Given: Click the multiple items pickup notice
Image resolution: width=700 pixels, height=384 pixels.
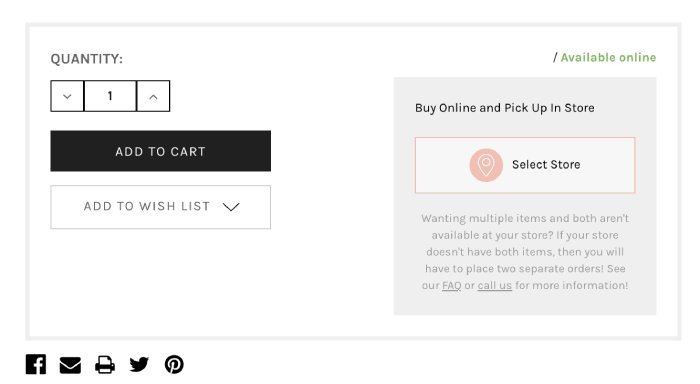Looking at the screenshot, I should [525, 252].
